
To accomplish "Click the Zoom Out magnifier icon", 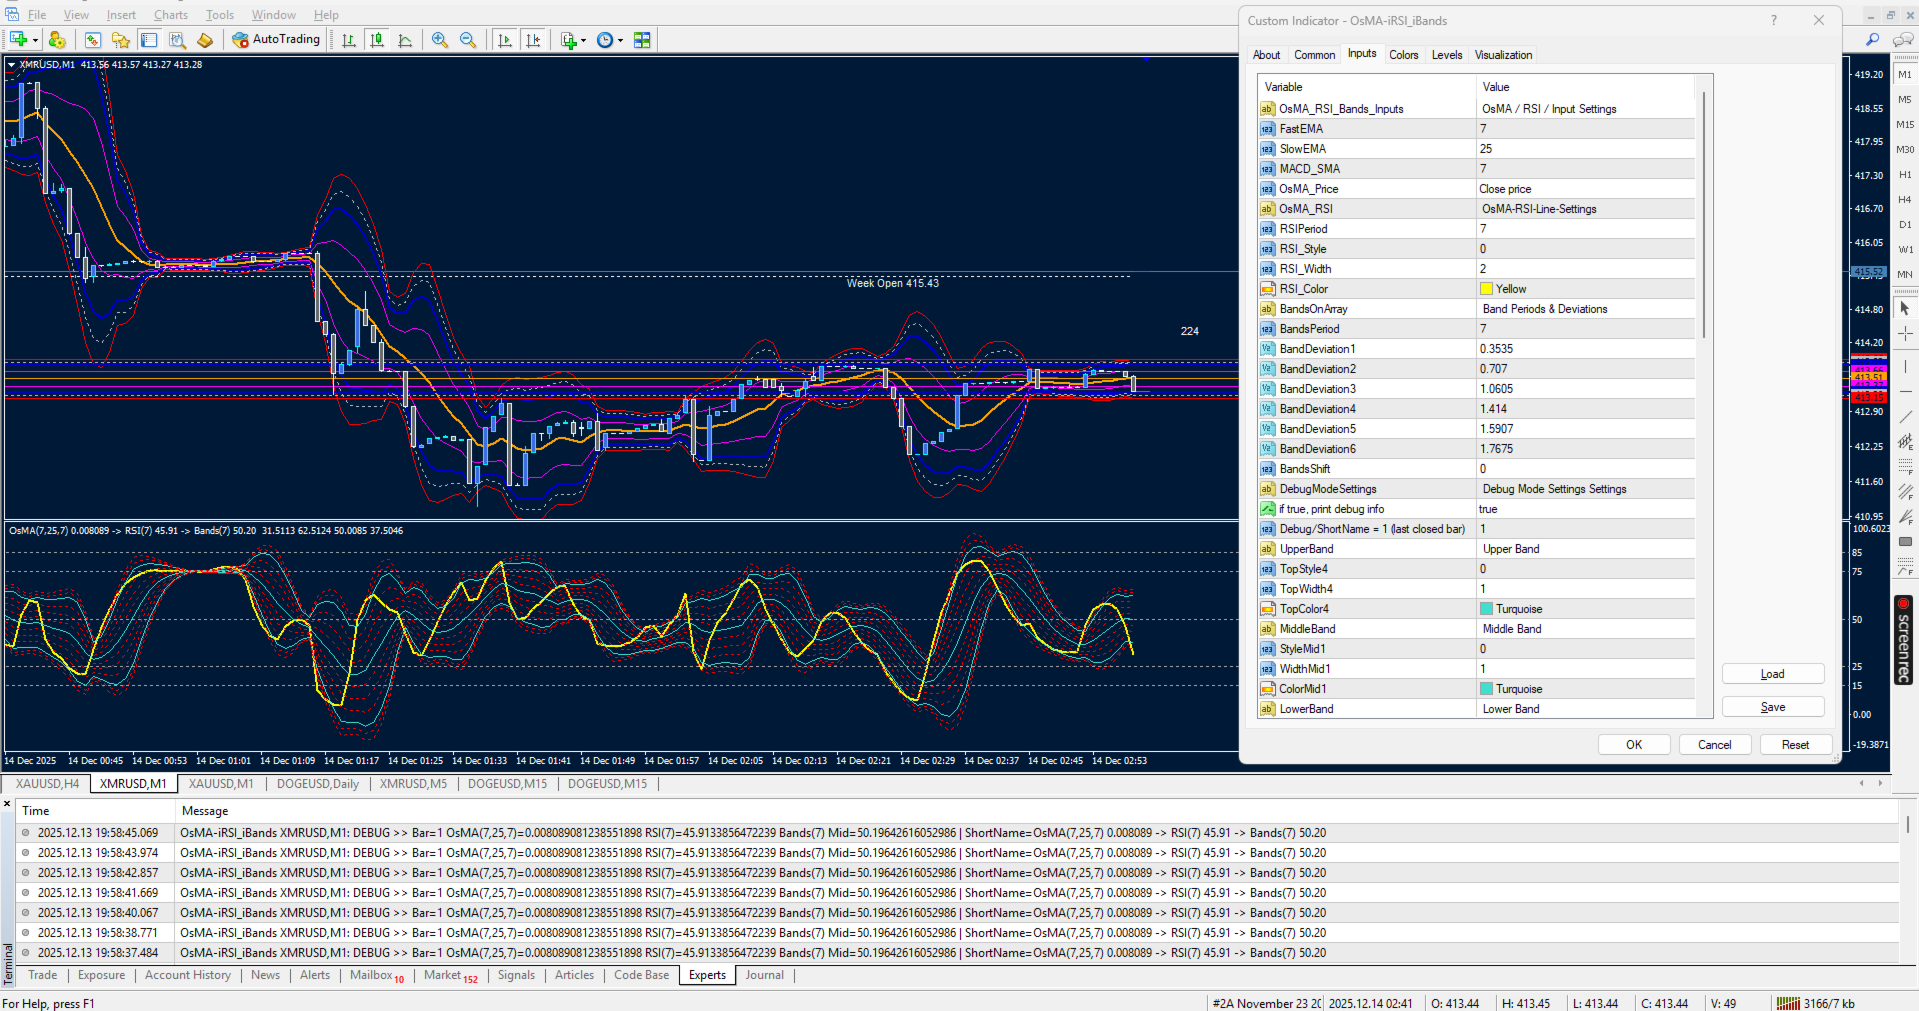I will 467,40.
